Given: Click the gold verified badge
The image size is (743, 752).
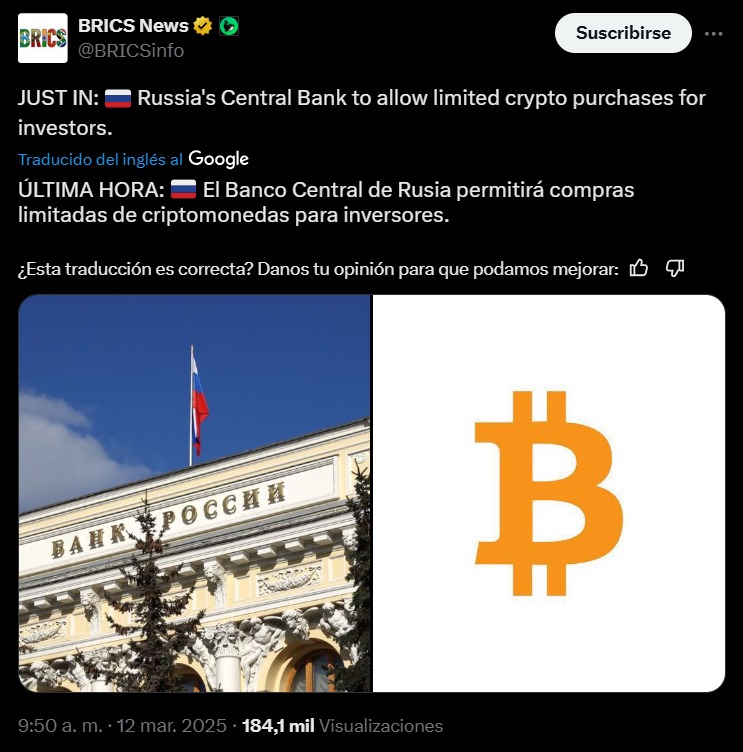Looking at the screenshot, I should click(202, 26).
